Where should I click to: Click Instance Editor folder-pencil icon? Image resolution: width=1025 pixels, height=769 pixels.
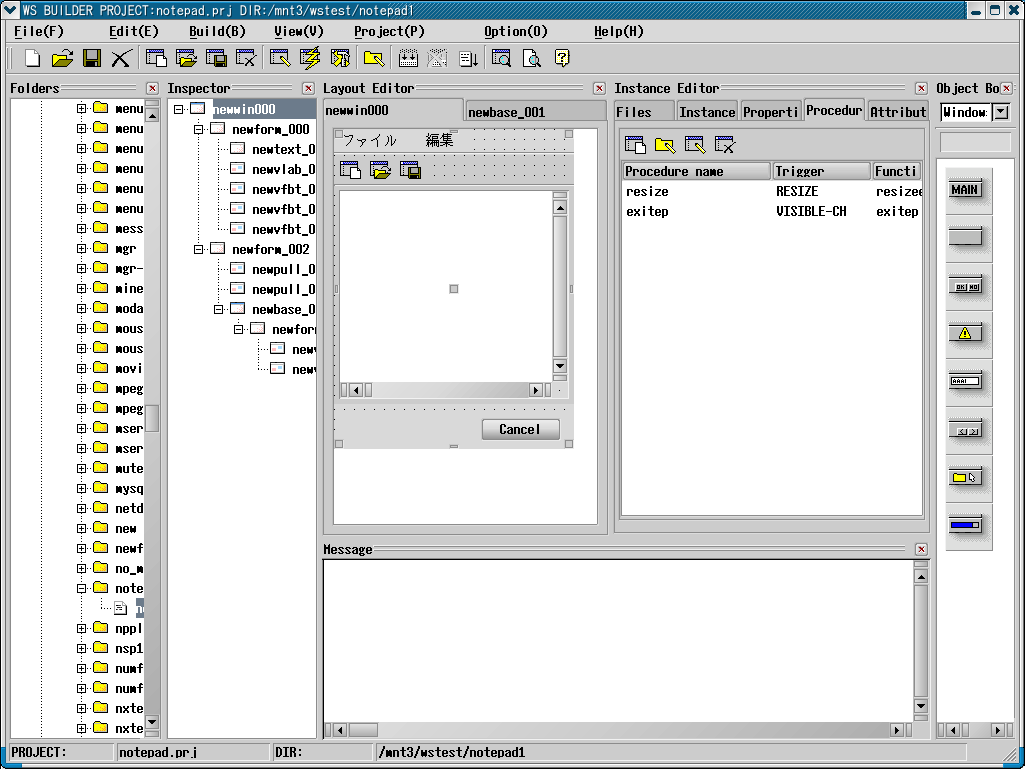[x=665, y=145]
